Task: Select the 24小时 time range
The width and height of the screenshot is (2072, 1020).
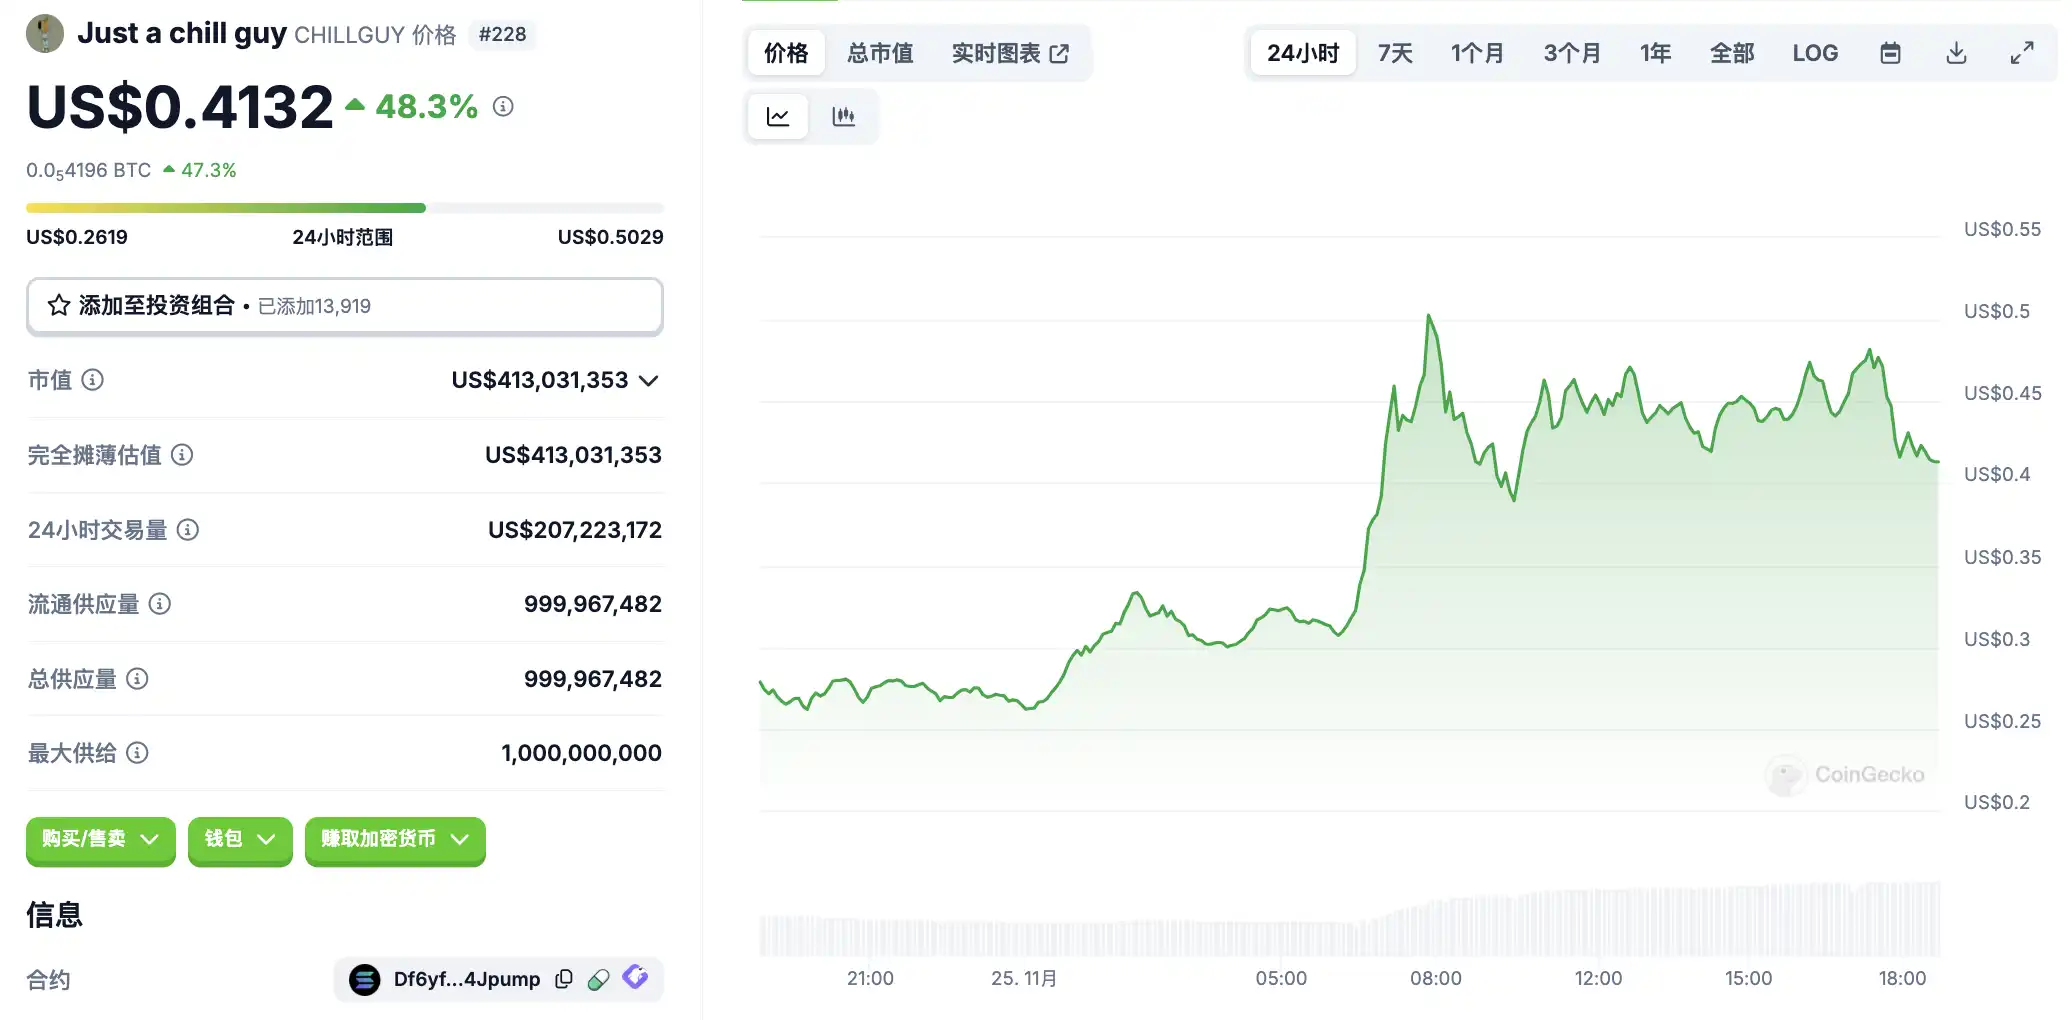Action: (x=1303, y=53)
